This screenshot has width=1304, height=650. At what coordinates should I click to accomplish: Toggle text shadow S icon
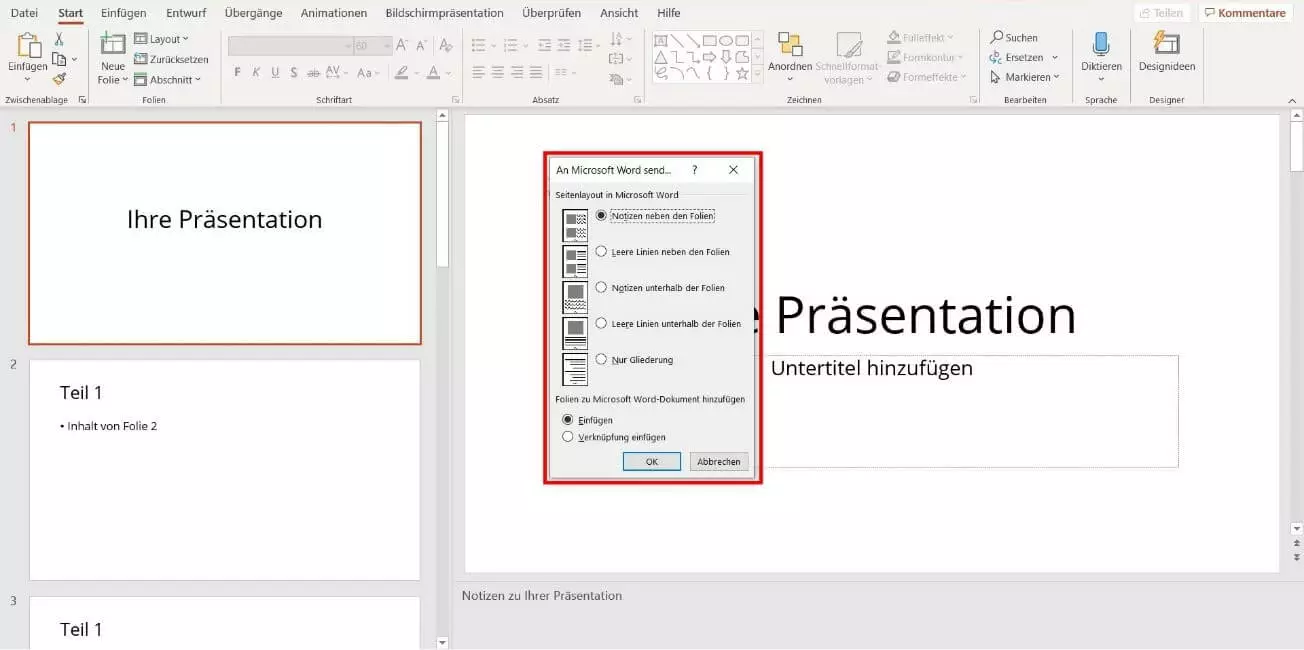point(293,73)
